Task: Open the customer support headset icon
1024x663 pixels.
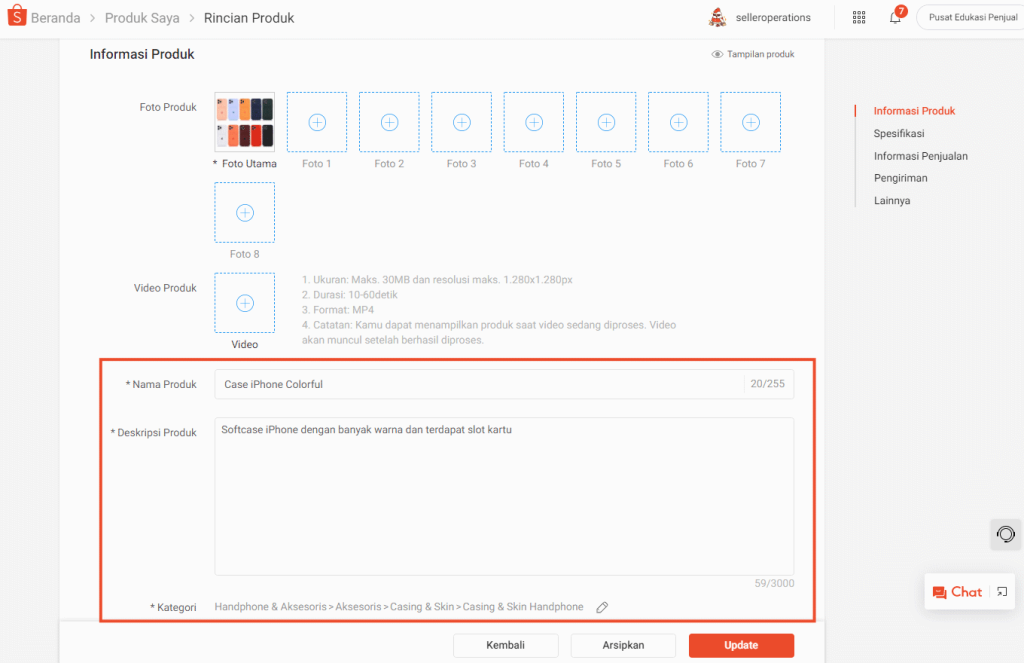Action: 1006,534
